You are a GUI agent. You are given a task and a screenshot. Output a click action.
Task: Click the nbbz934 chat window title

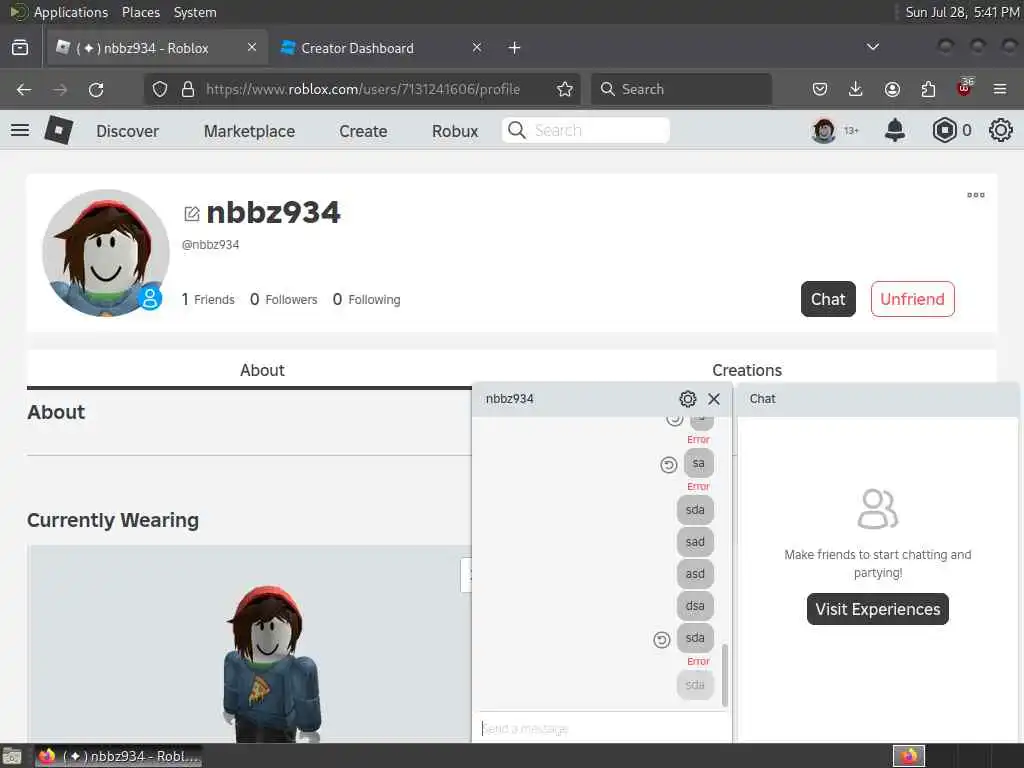tap(509, 399)
